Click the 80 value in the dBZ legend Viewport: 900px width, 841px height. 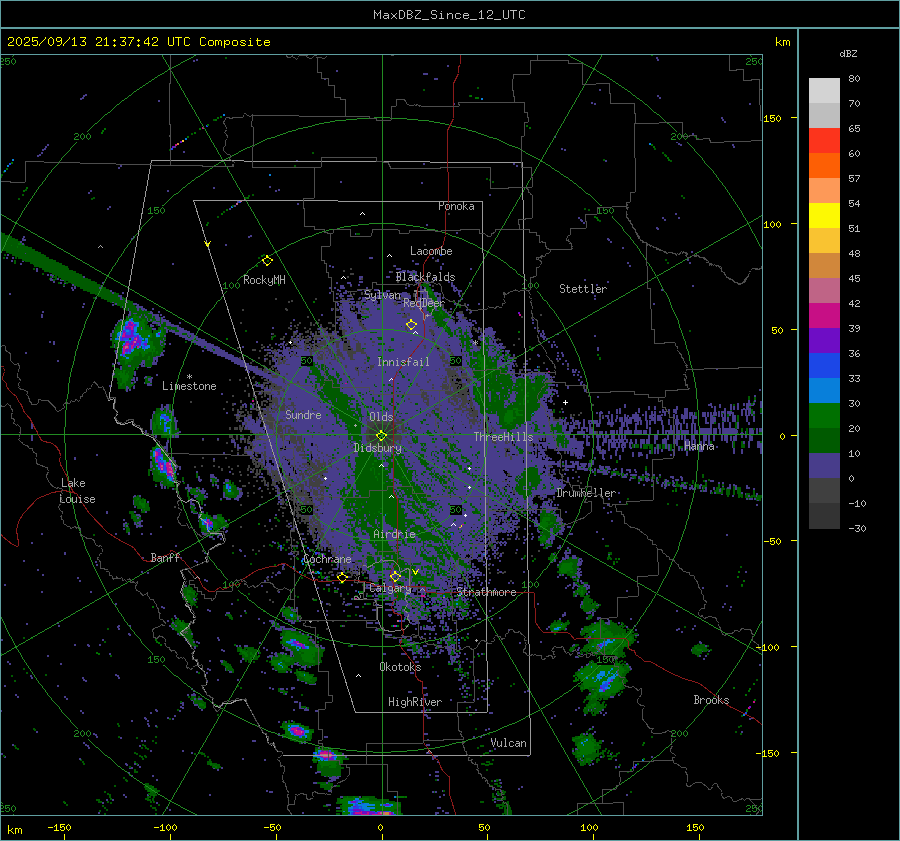pyautogui.click(x=854, y=79)
